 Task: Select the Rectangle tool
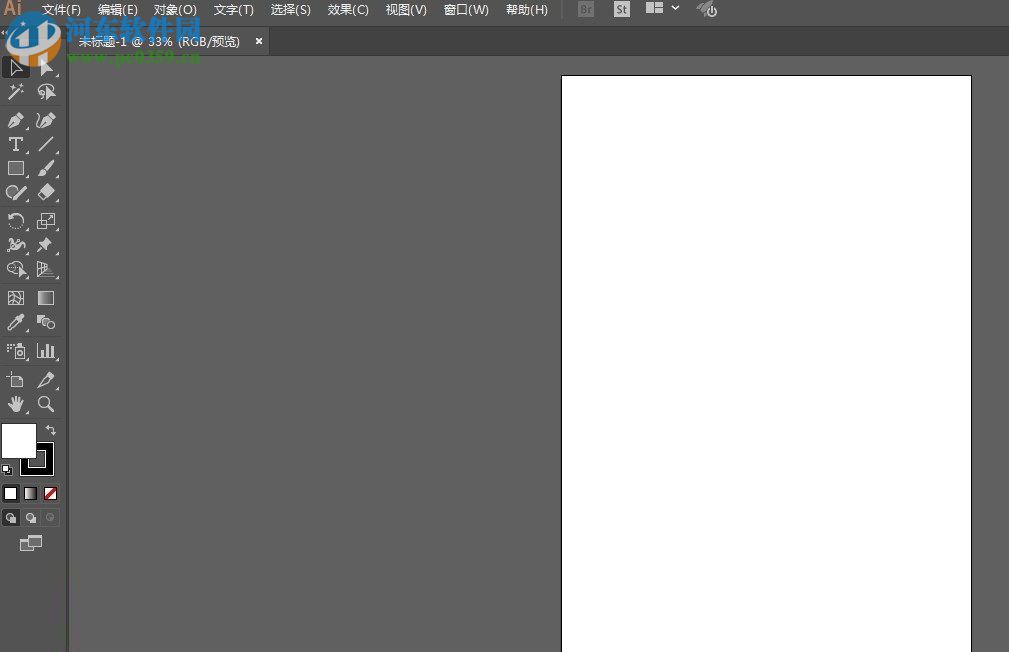pyautogui.click(x=15, y=168)
